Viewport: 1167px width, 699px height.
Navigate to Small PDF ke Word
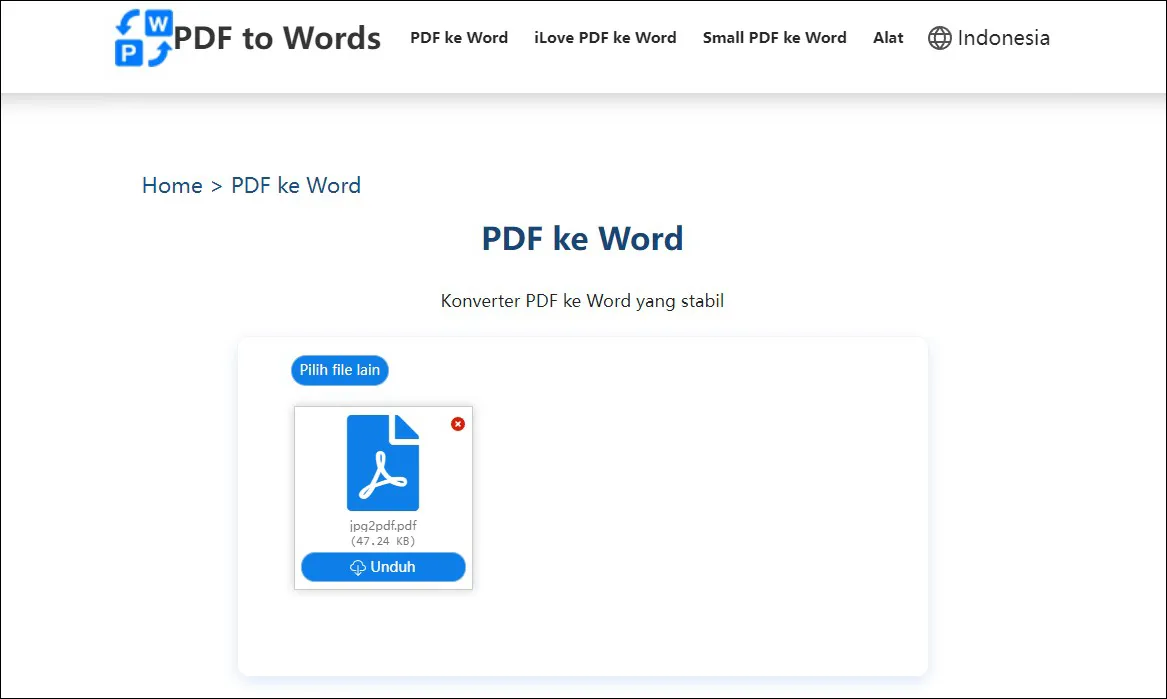point(774,38)
